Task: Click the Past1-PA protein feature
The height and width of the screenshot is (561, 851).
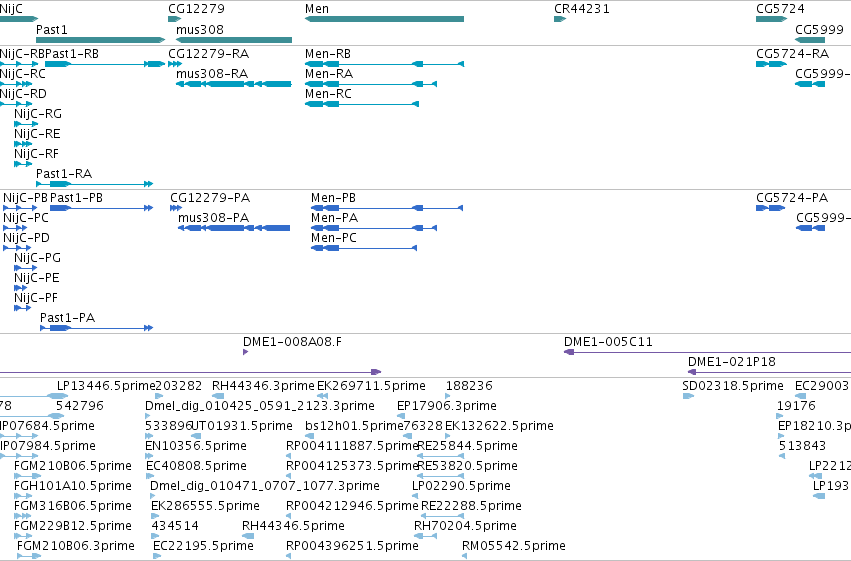Action: [x=97, y=328]
